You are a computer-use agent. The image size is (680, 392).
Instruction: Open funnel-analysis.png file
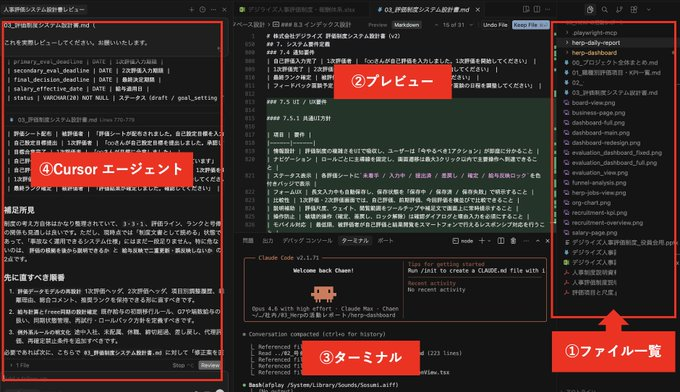(x=599, y=183)
